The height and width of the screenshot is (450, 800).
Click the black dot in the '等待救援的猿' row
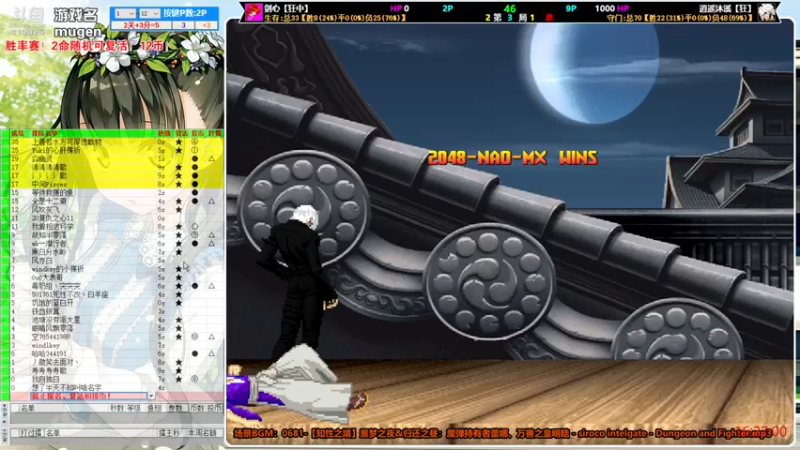pos(194,192)
